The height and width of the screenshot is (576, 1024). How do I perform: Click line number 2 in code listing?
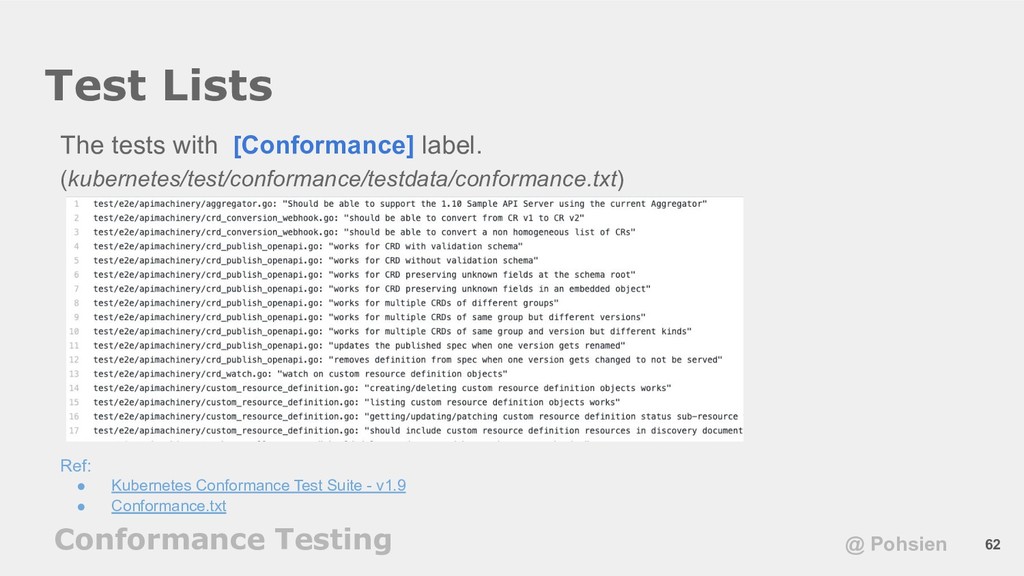pyautogui.click(x=76, y=218)
